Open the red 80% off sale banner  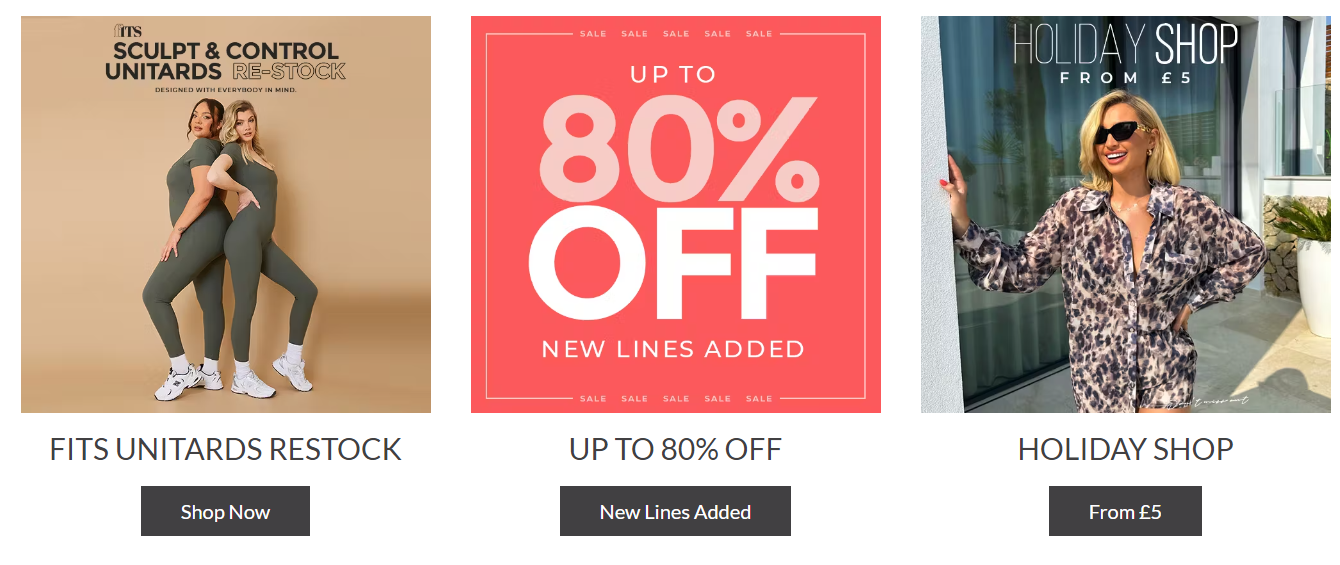point(676,214)
